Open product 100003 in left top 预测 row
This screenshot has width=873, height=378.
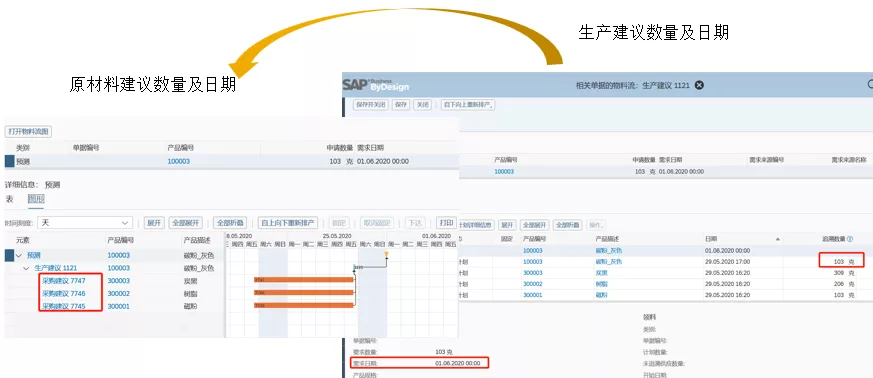coord(179,161)
